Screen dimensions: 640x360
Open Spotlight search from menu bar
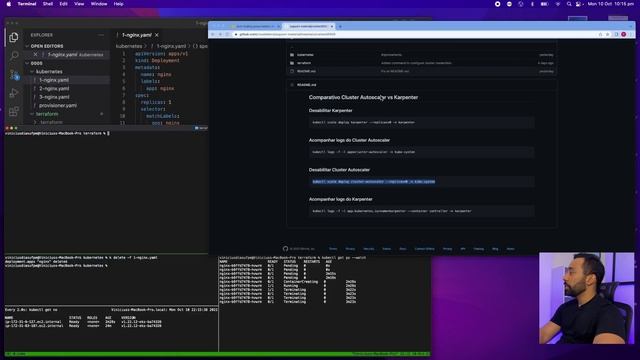pyautogui.click(x=569, y=4)
